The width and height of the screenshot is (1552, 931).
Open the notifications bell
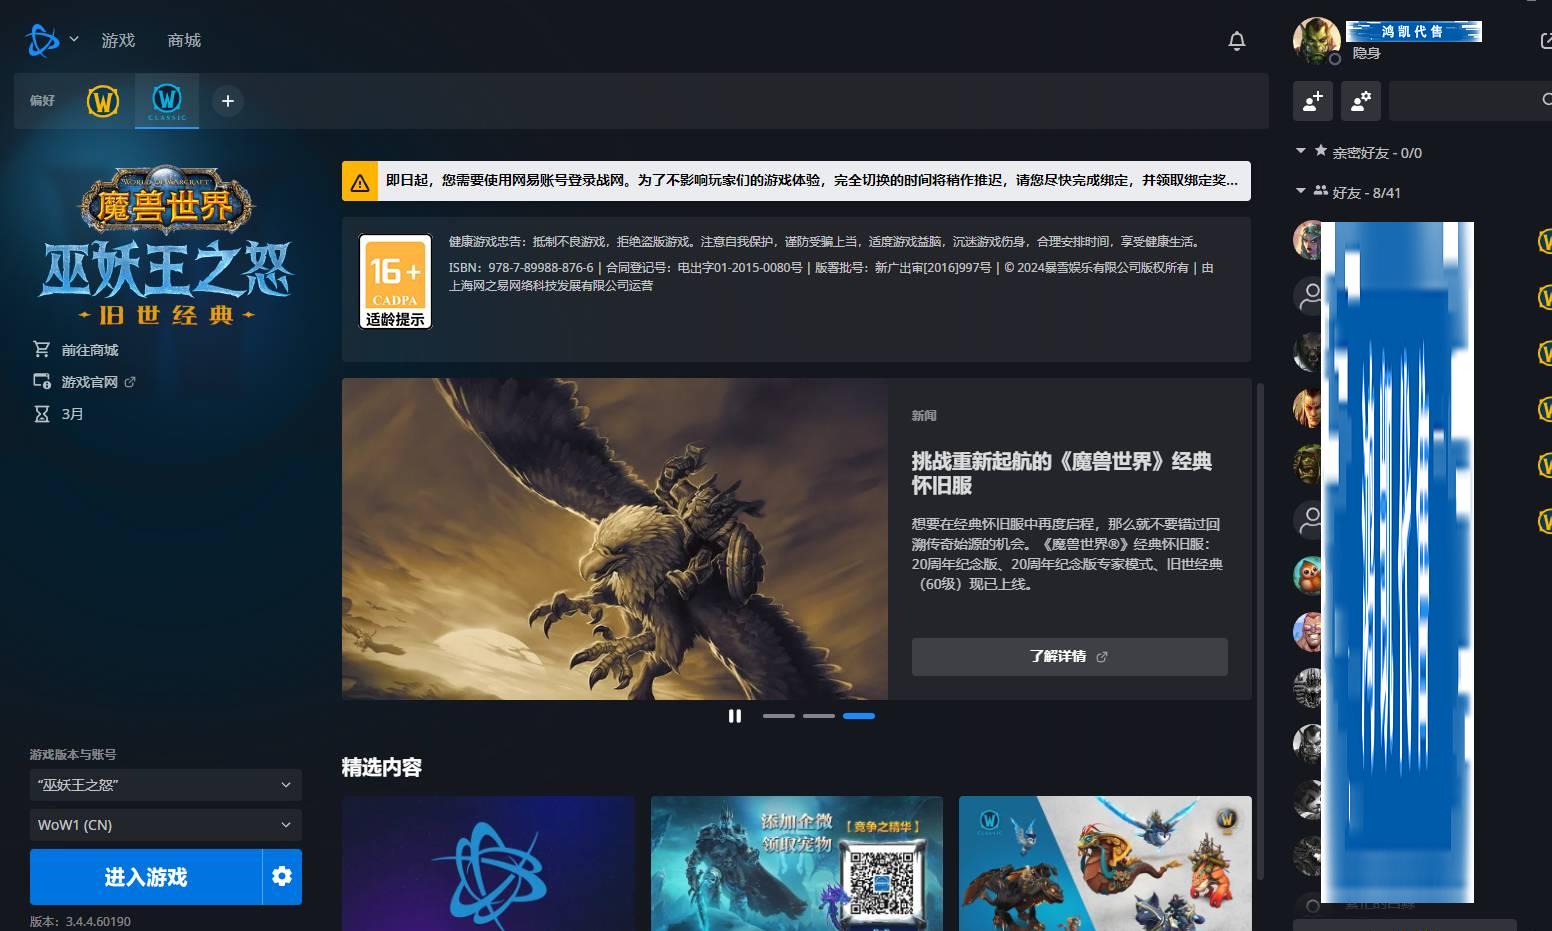pyautogui.click(x=1237, y=40)
